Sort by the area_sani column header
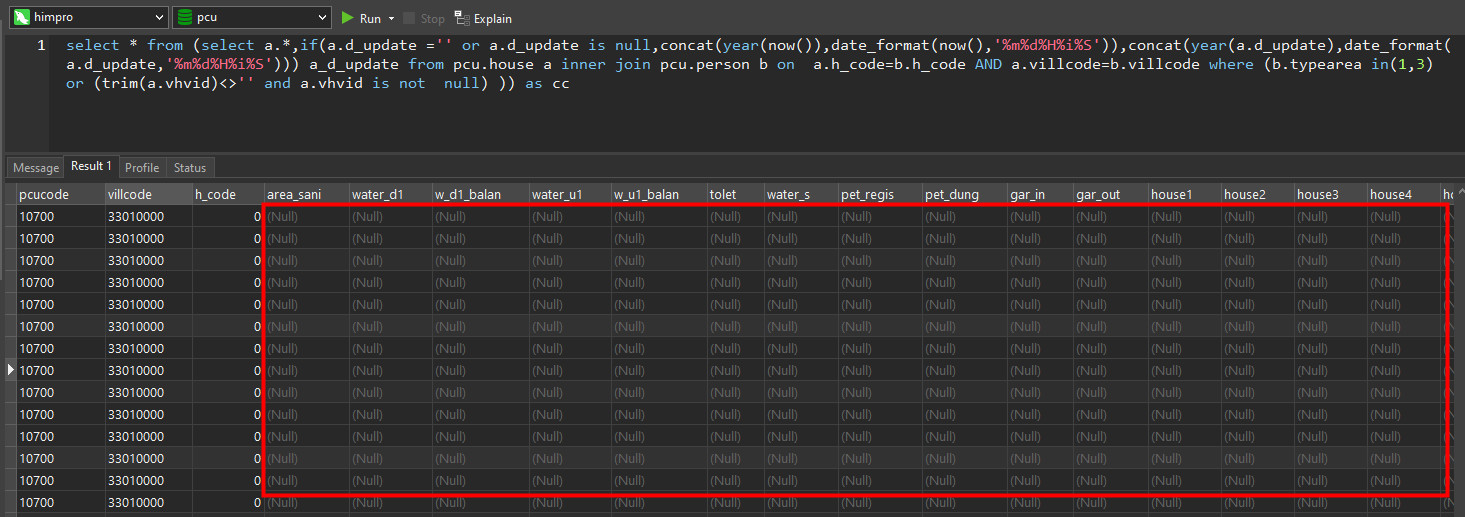 coord(305,194)
